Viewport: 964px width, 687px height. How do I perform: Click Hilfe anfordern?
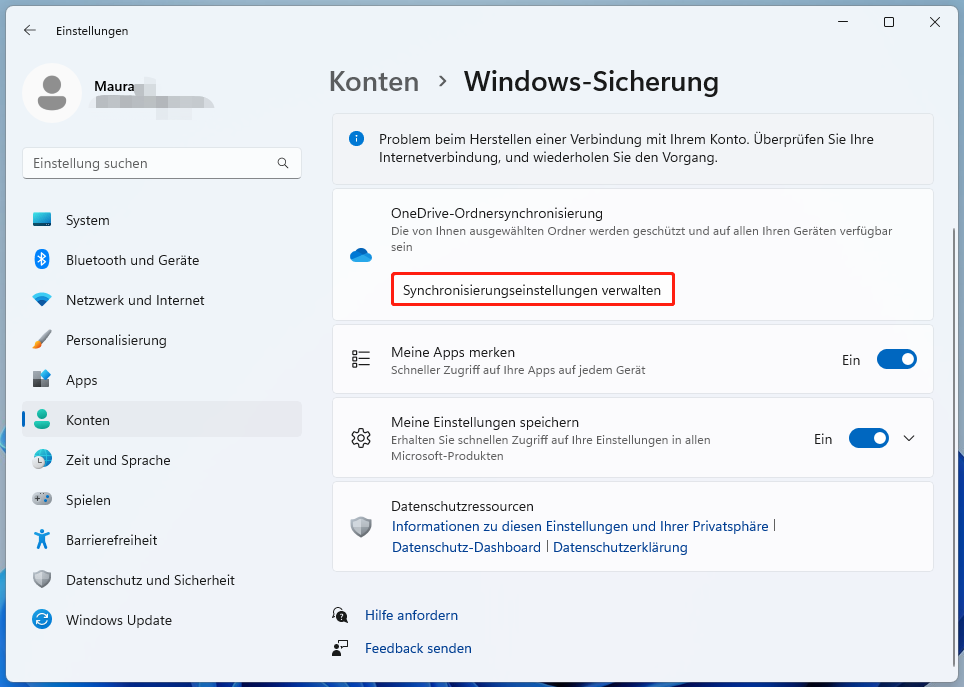[x=411, y=615]
